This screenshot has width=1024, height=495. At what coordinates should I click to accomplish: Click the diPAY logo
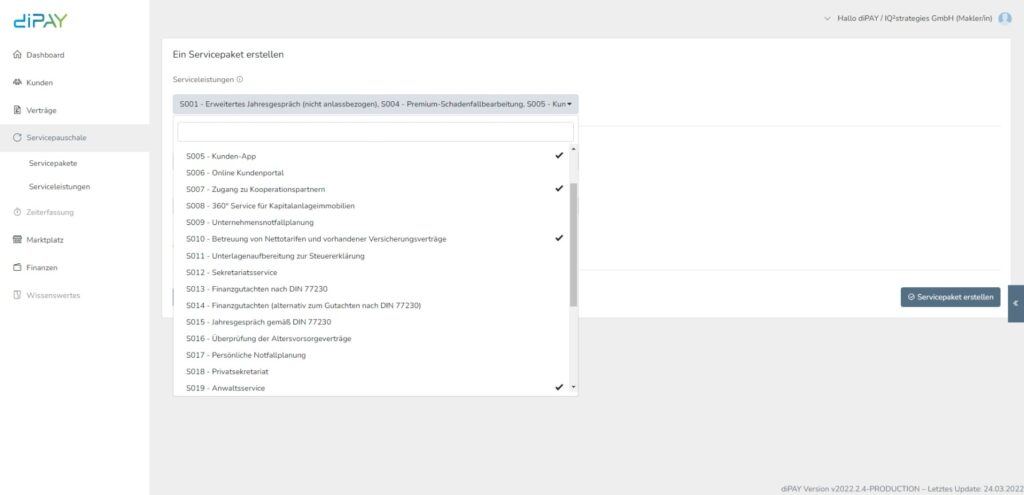(41, 20)
